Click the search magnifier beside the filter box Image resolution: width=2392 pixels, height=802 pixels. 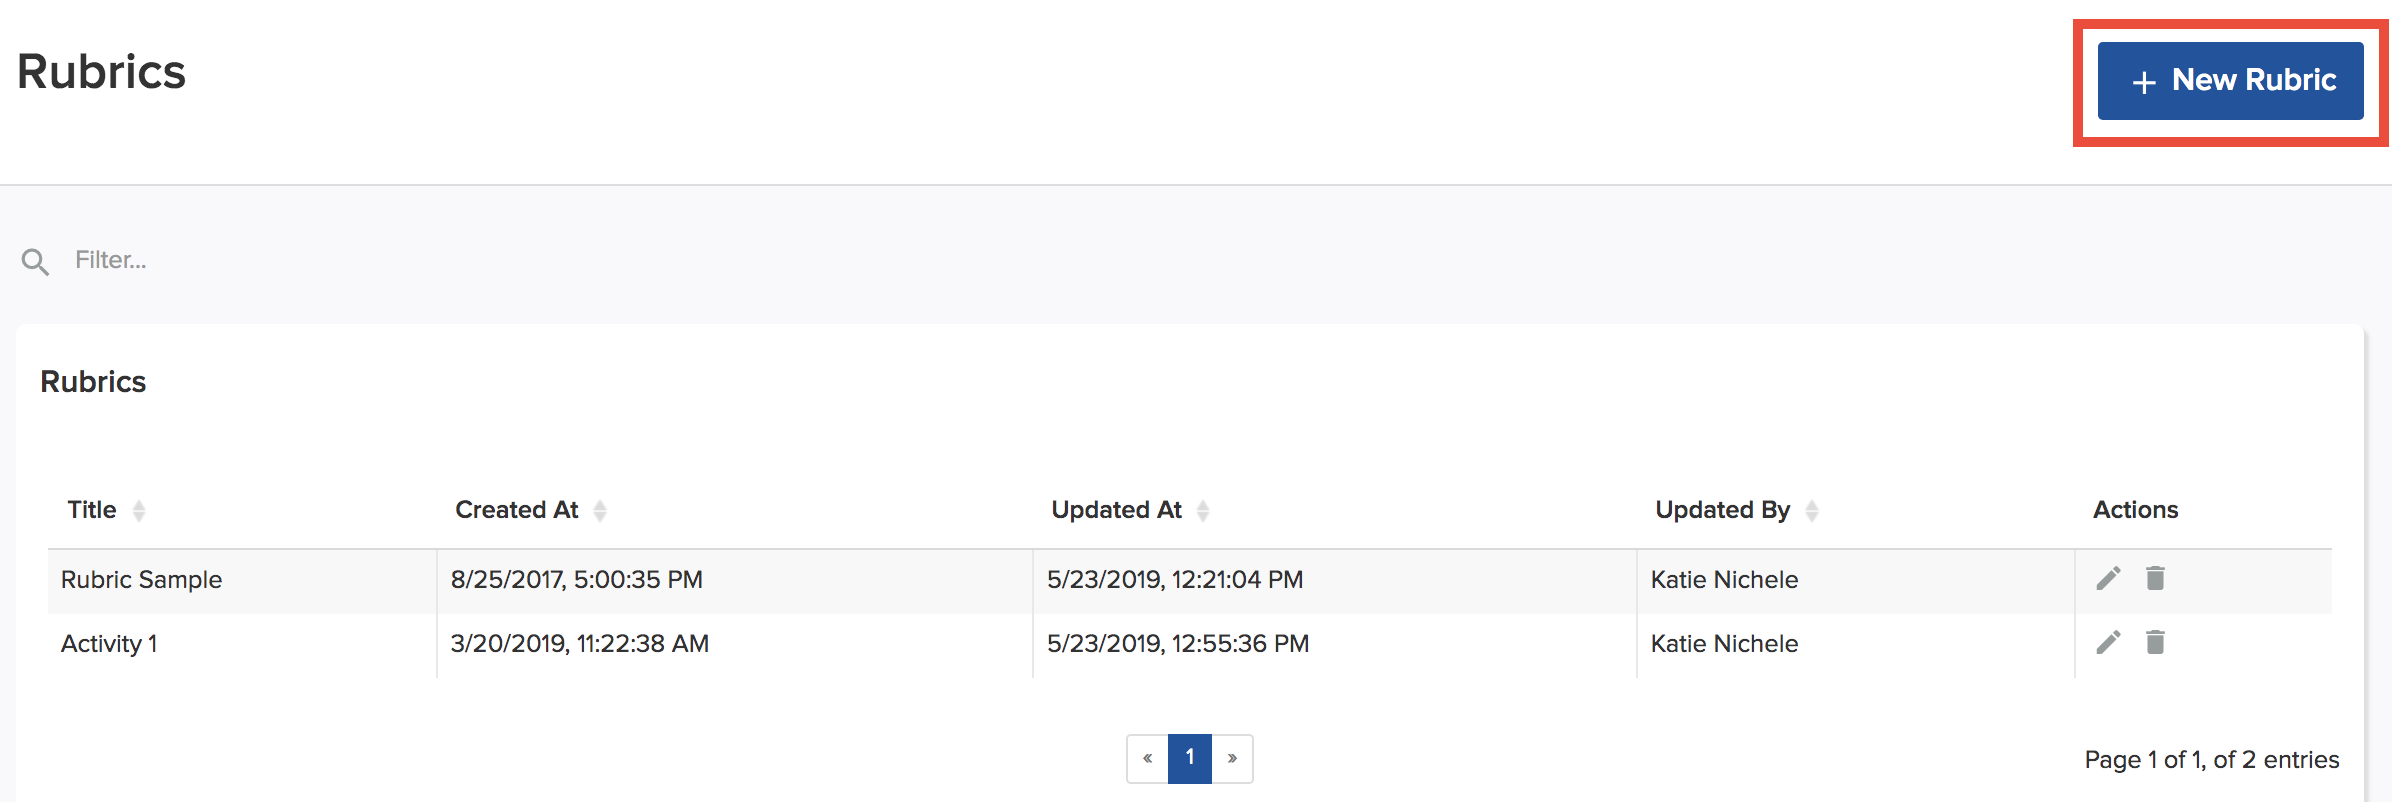coord(35,261)
